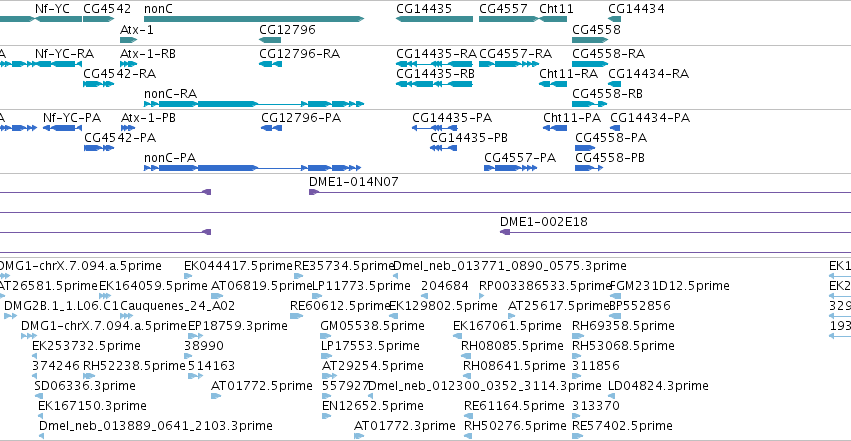Click the CG4558 gene feature
Image resolution: width=851 pixels, height=441 pixels.
pyautogui.click(x=590, y=40)
